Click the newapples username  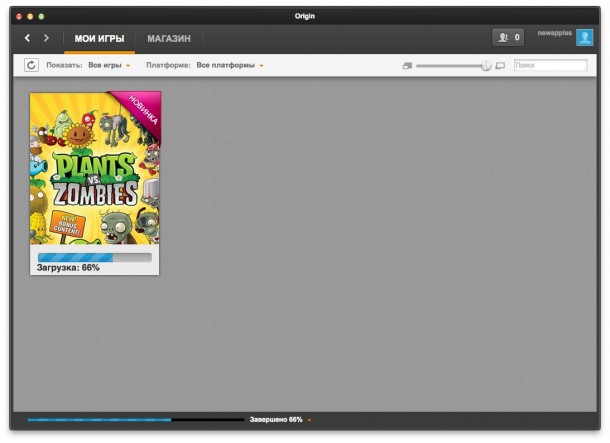[x=554, y=33]
